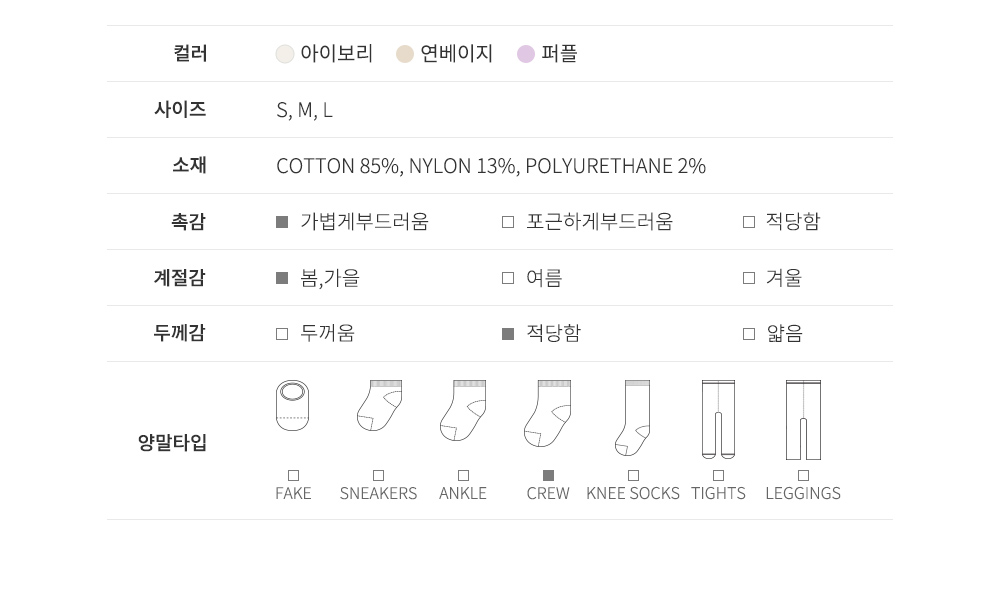Click the fake sock illustration

(x=292, y=406)
